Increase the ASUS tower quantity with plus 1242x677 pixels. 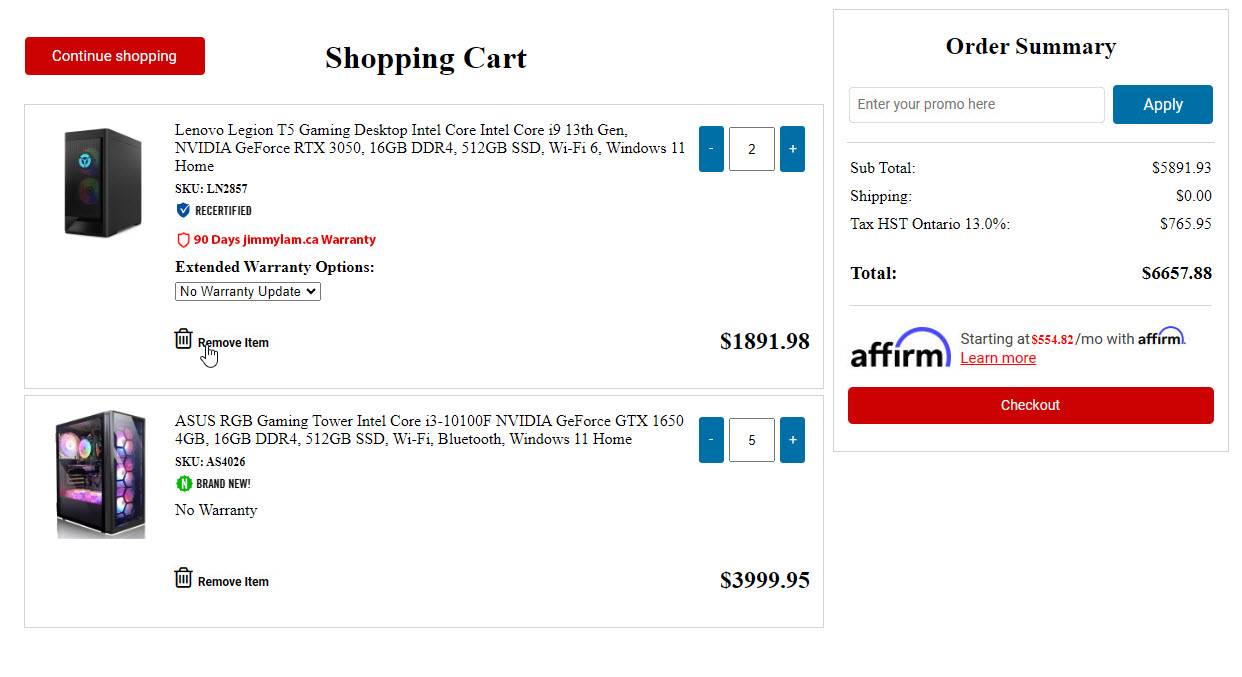click(792, 440)
